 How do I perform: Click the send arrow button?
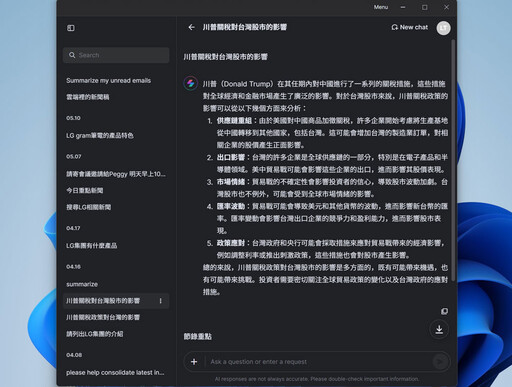click(440, 362)
